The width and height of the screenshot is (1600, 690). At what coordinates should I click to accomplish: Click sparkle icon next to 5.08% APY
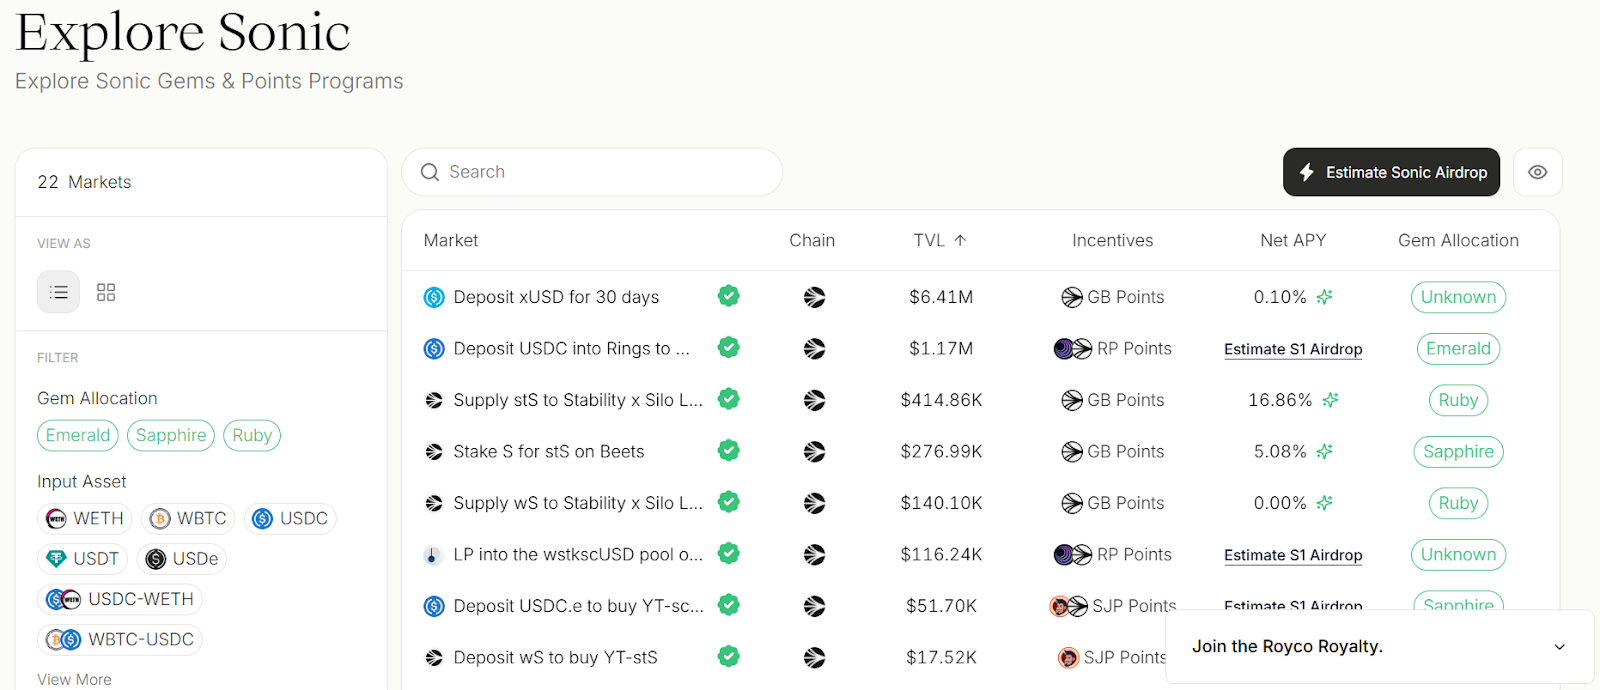pos(1325,452)
